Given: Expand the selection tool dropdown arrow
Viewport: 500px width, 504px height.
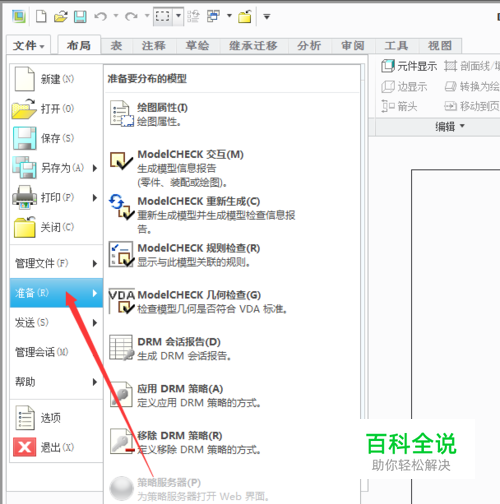Looking at the screenshot, I should [178, 16].
